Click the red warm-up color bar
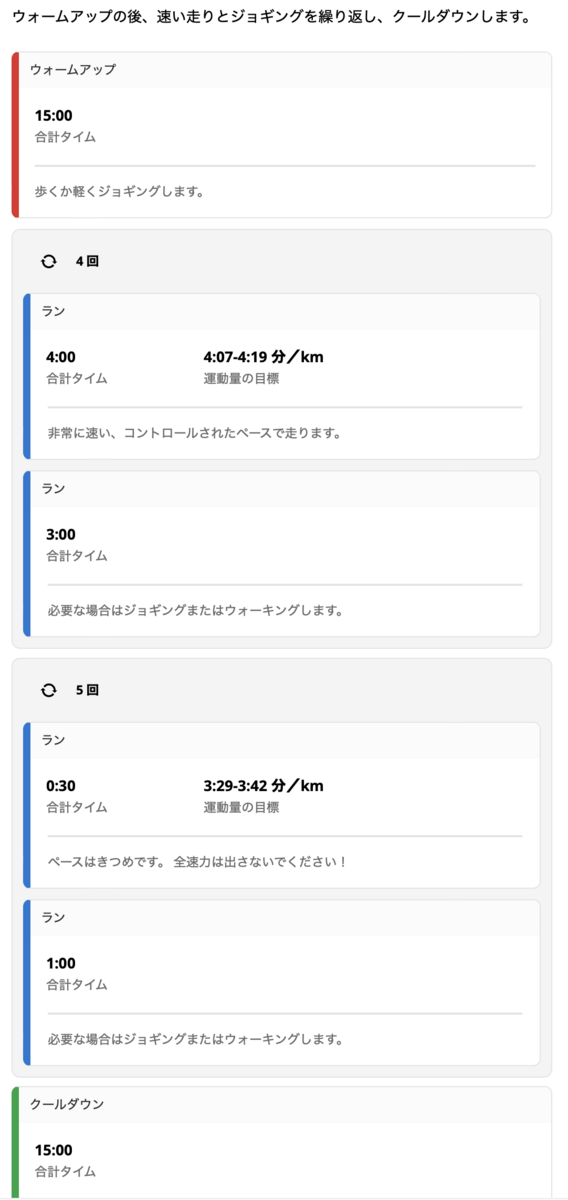The image size is (568, 1200). click(x=15, y=135)
